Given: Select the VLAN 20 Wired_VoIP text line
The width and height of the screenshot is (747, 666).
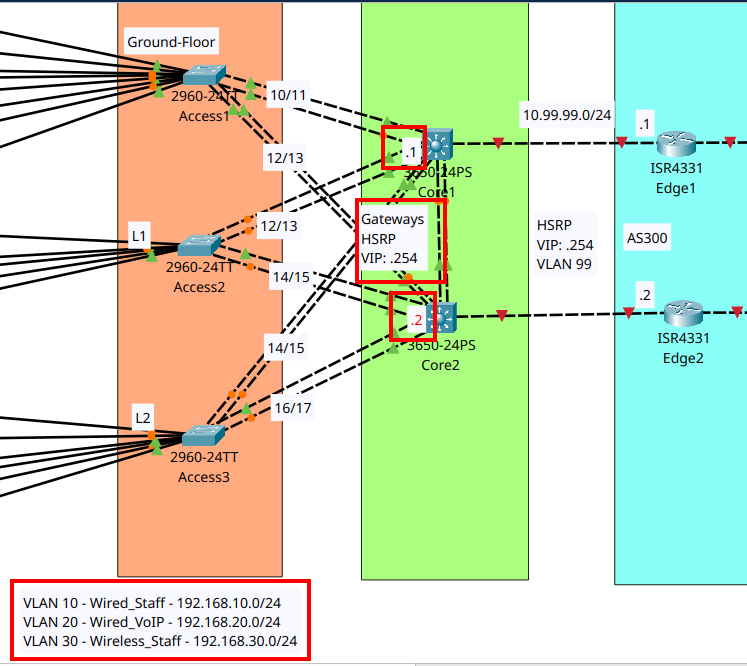Looking at the screenshot, I should click(x=151, y=622).
